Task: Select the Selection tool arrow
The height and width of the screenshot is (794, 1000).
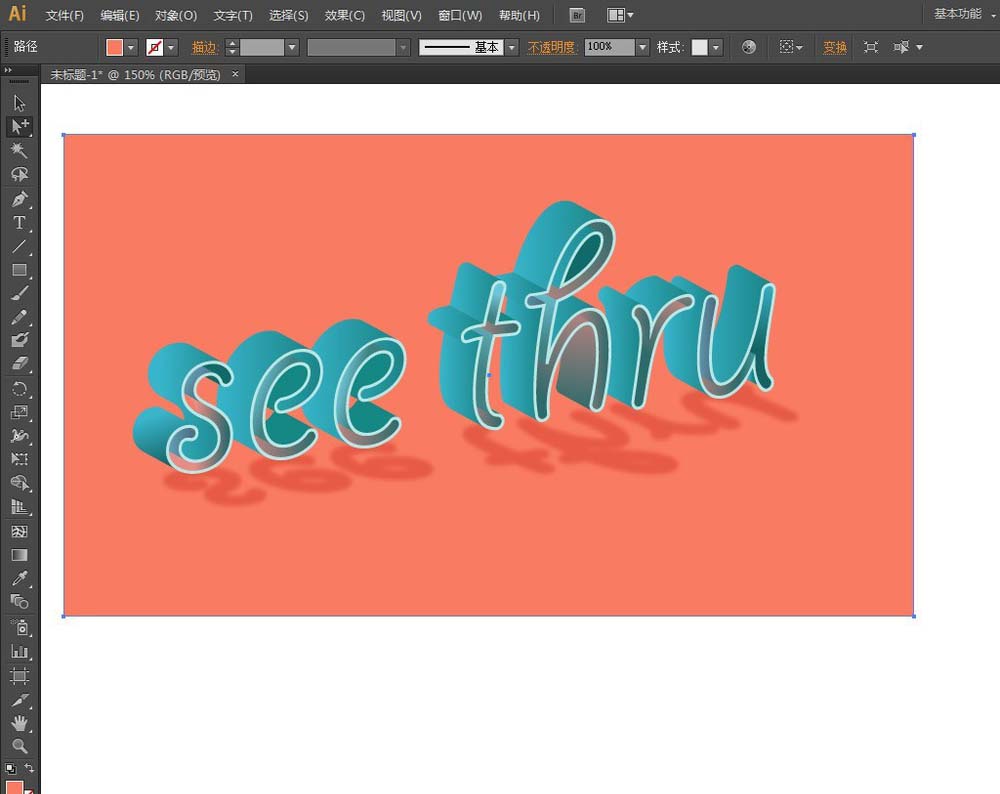Action: click(x=19, y=103)
